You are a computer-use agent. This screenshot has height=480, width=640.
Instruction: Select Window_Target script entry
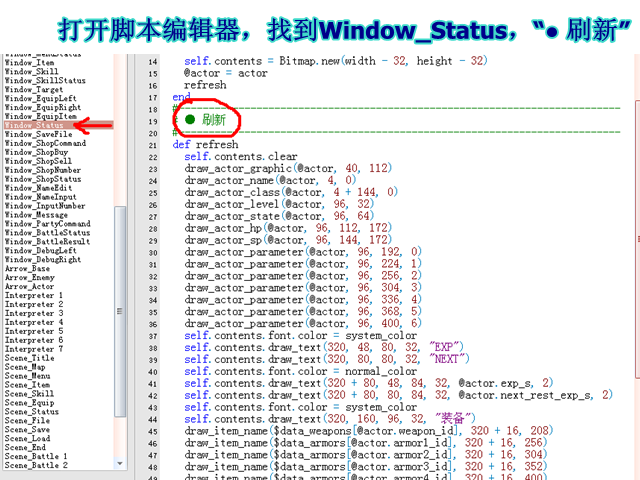(x=34, y=89)
